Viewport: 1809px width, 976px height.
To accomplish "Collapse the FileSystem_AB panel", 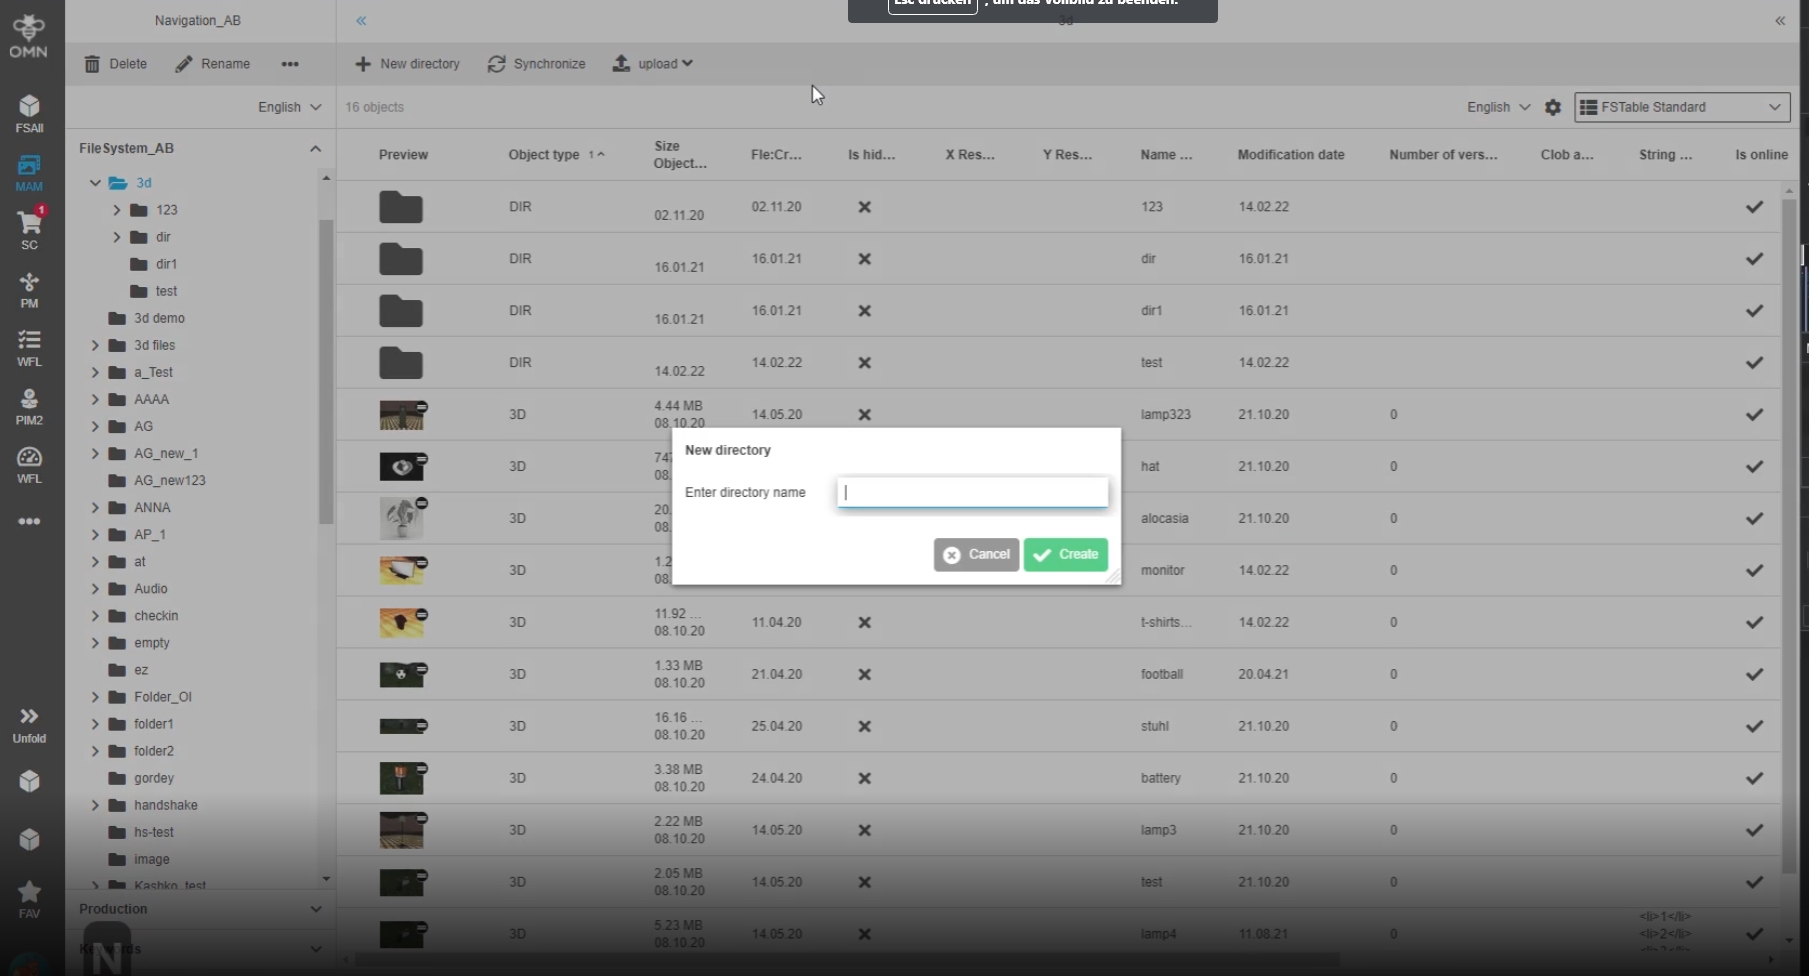I will pos(315,148).
